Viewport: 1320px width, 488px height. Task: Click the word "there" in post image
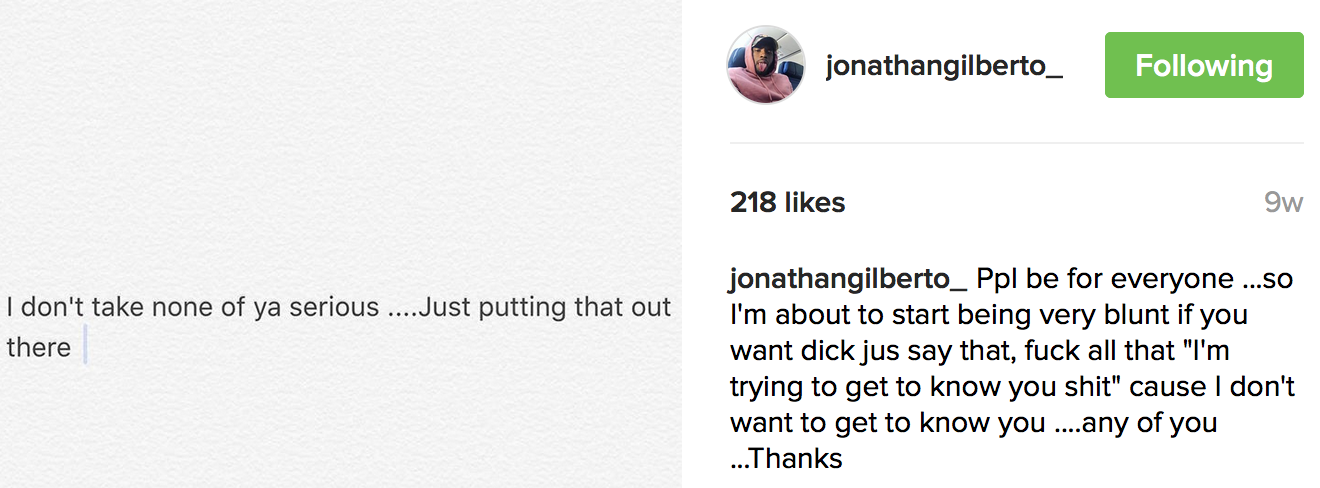39,348
